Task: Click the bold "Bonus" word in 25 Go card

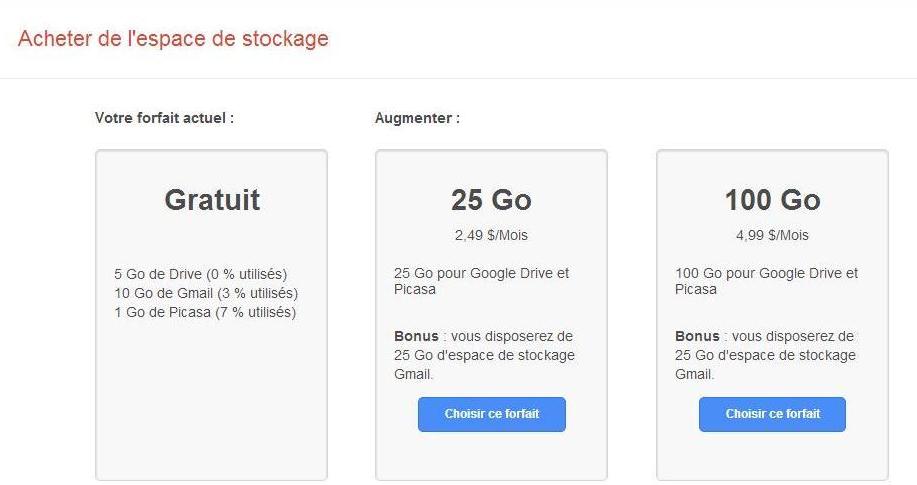Action: pos(416,336)
